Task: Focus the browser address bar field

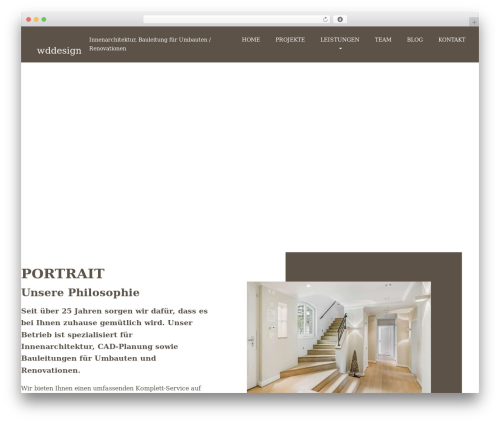Action: [x=236, y=19]
